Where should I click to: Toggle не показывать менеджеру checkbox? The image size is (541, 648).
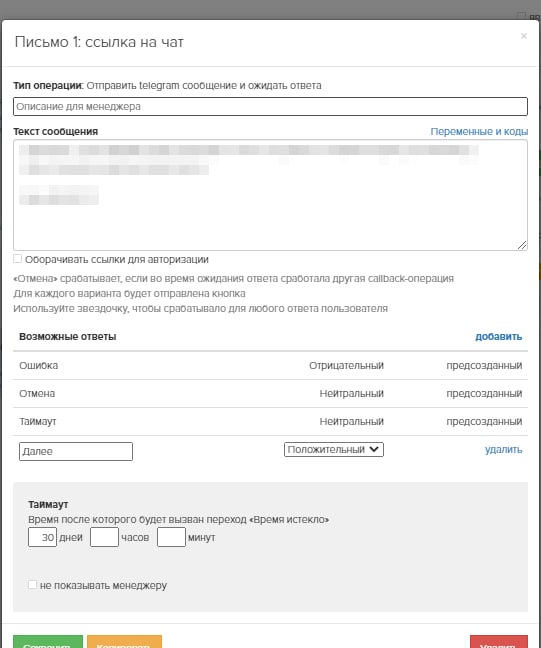tap(32, 584)
